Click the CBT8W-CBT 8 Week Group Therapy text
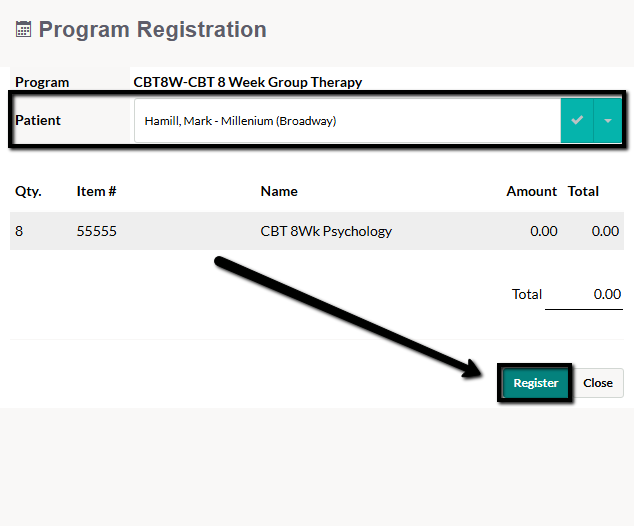Viewport: 634px width, 526px height. tap(248, 82)
